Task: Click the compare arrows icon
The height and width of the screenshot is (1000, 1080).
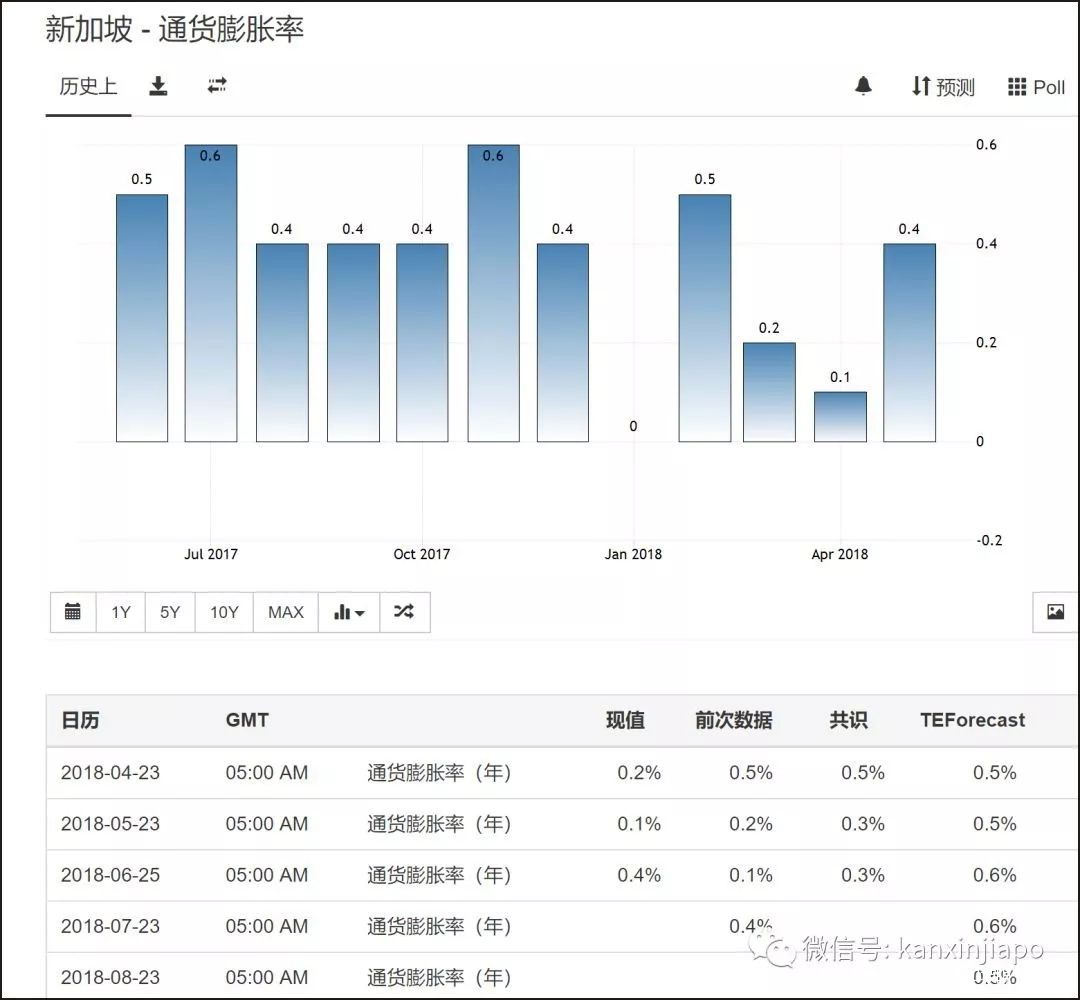Action: coord(217,86)
